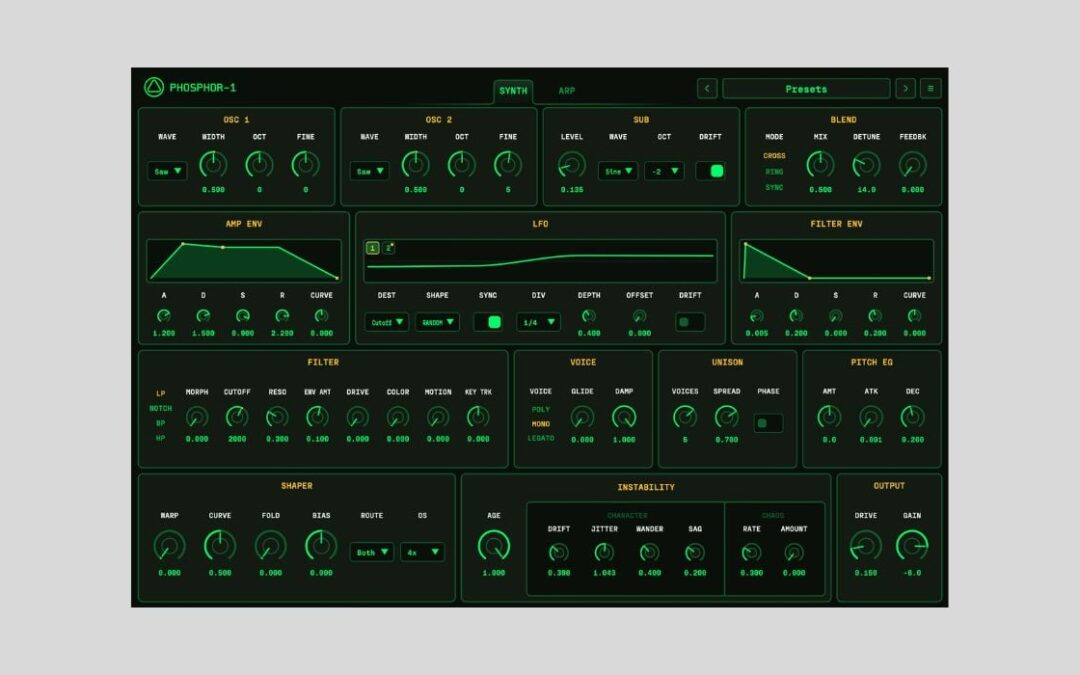The height and width of the screenshot is (675, 1080).
Task: Click the Shaper warp knob
Action: [x=169, y=546]
